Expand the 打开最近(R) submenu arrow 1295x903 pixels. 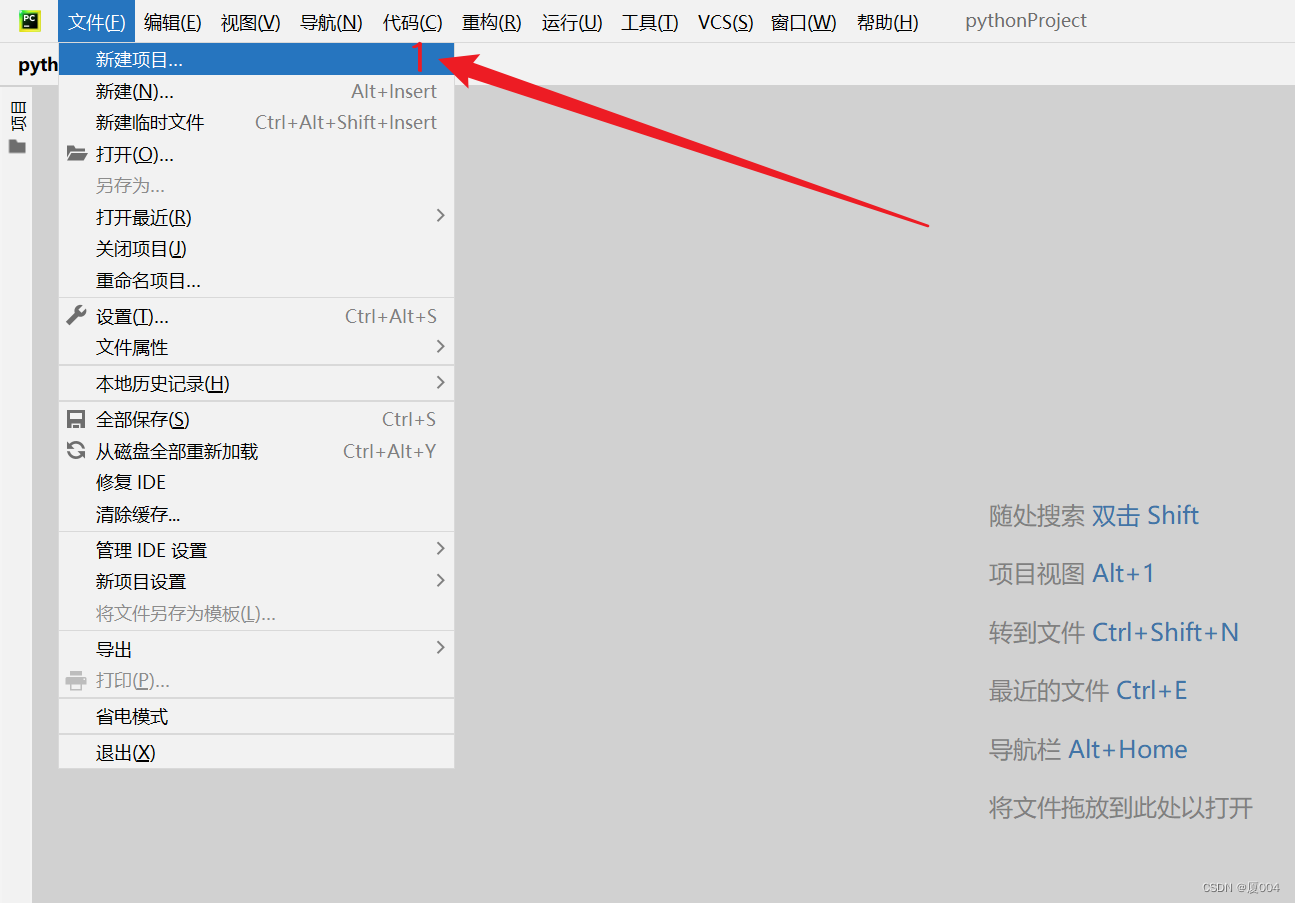tap(440, 216)
